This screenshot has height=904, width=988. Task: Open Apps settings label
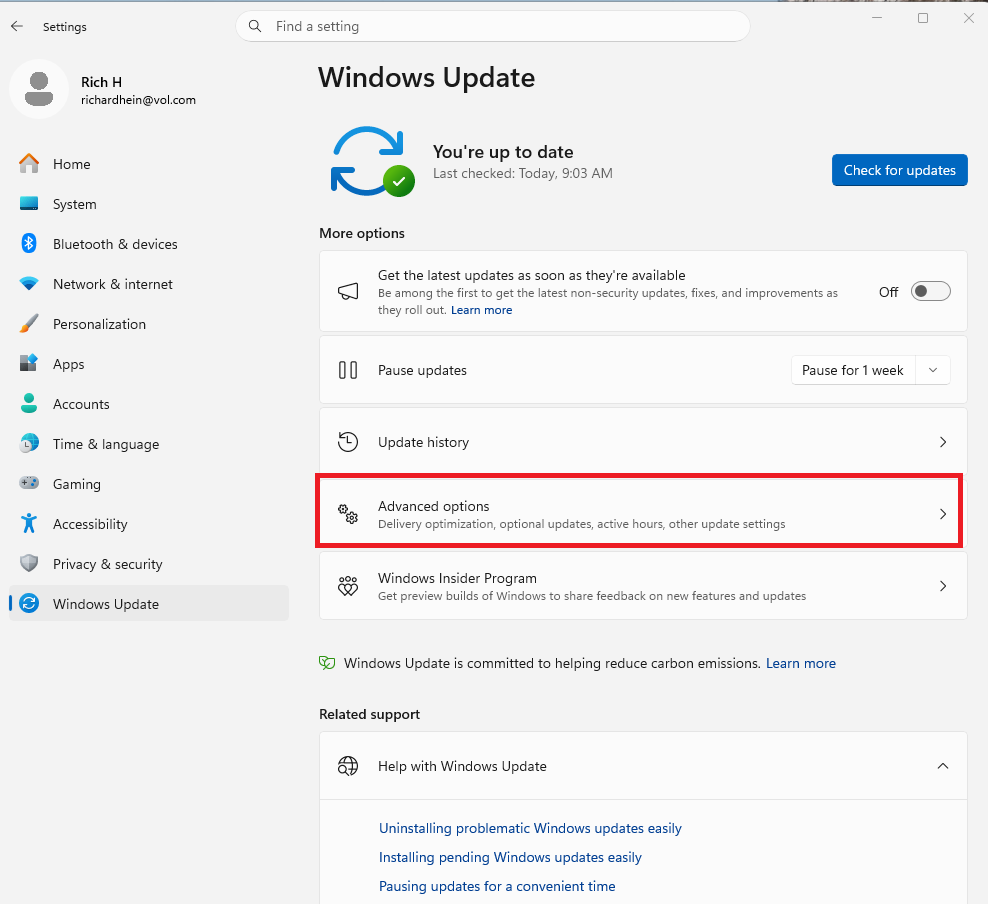[69, 364]
